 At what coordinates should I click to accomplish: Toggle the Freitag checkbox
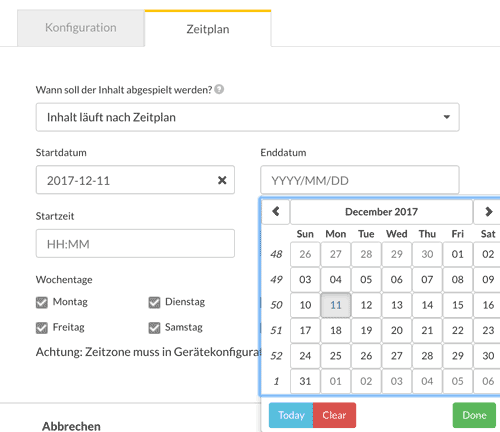[x=42, y=328]
